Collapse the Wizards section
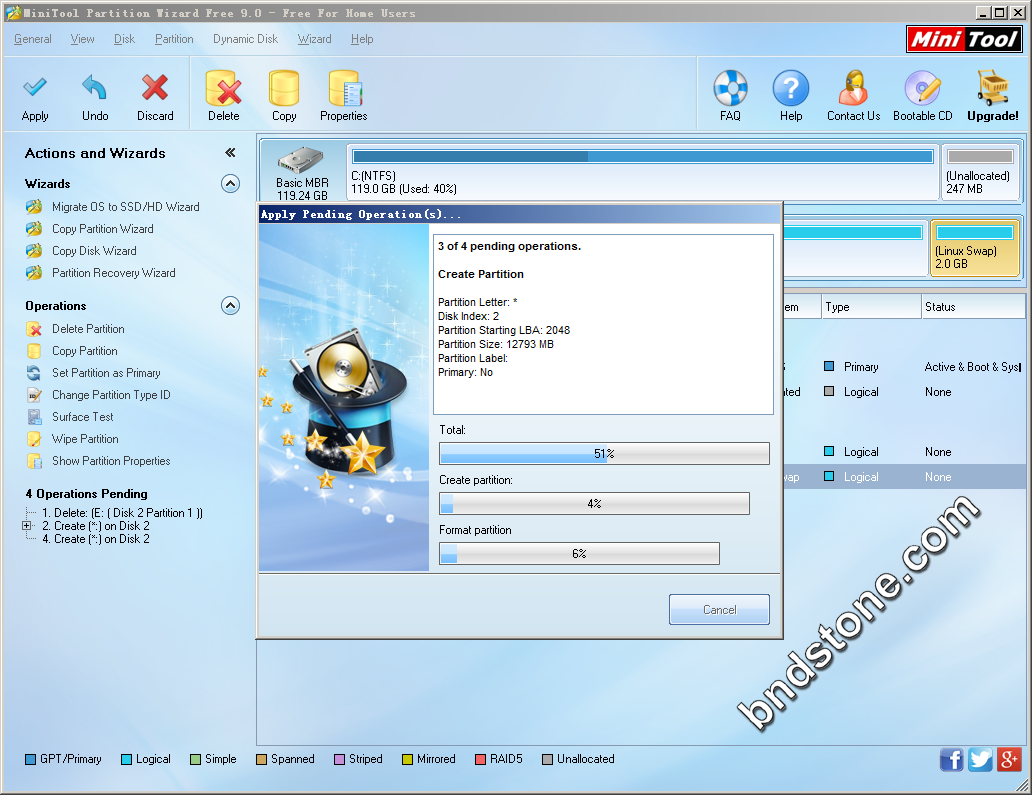This screenshot has width=1032, height=795. (x=230, y=184)
